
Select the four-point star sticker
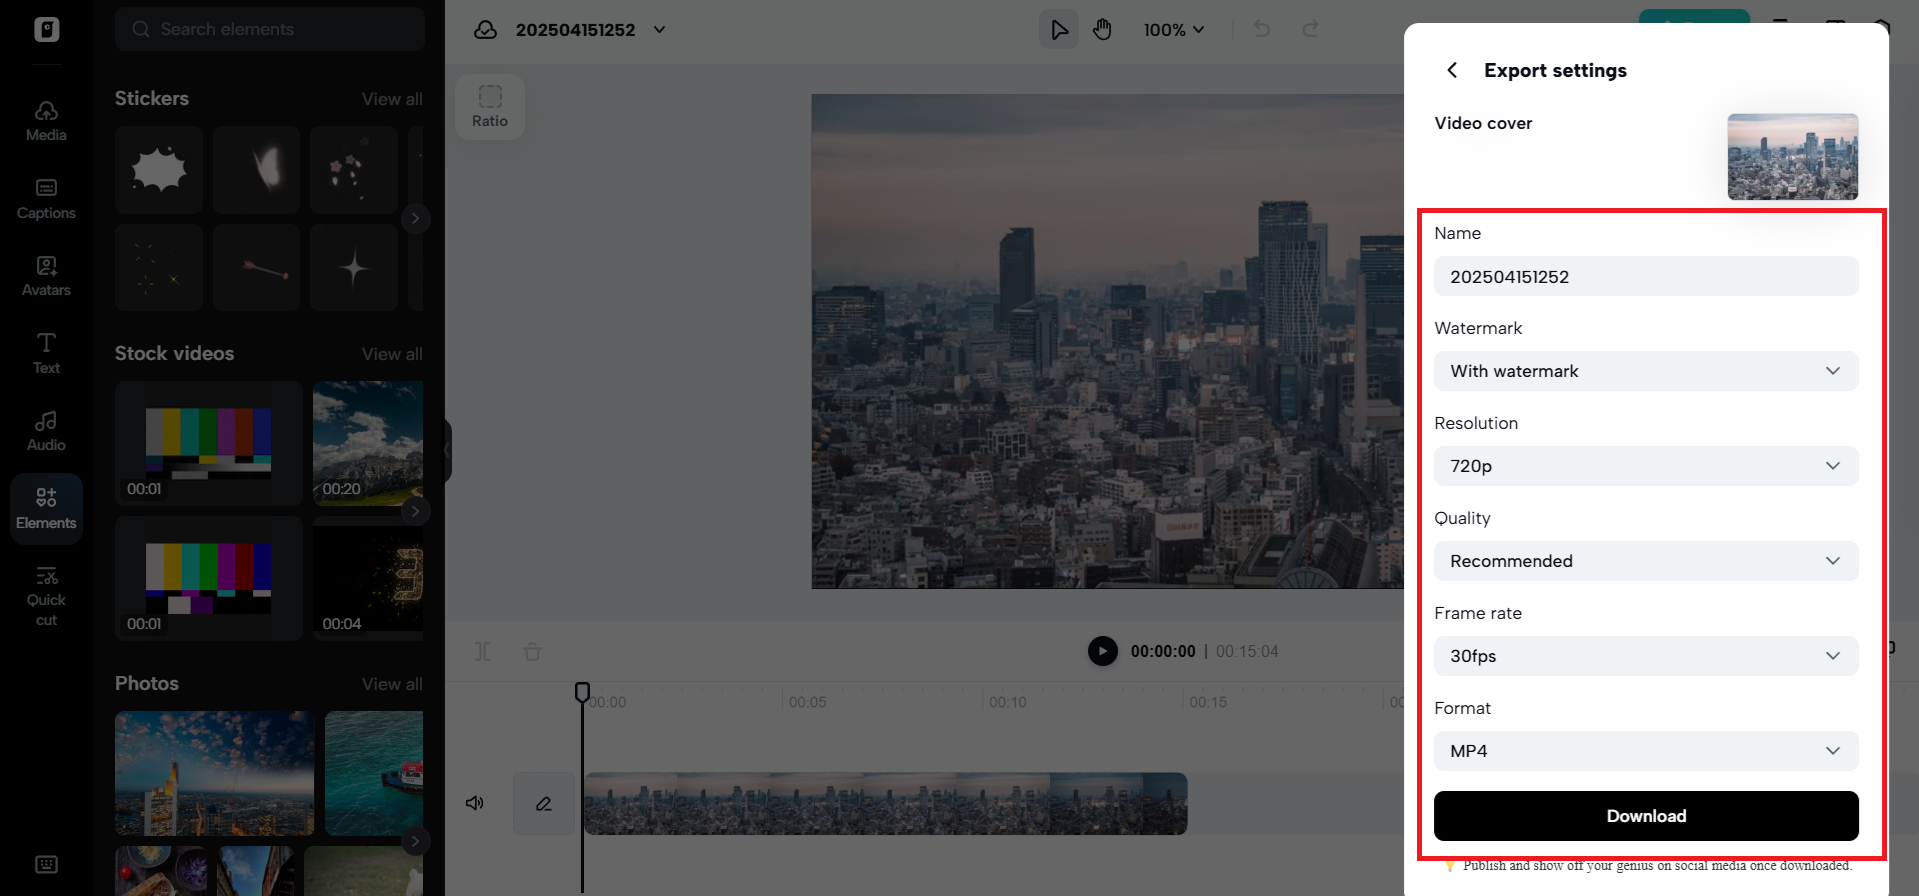click(x=354, y=267)
